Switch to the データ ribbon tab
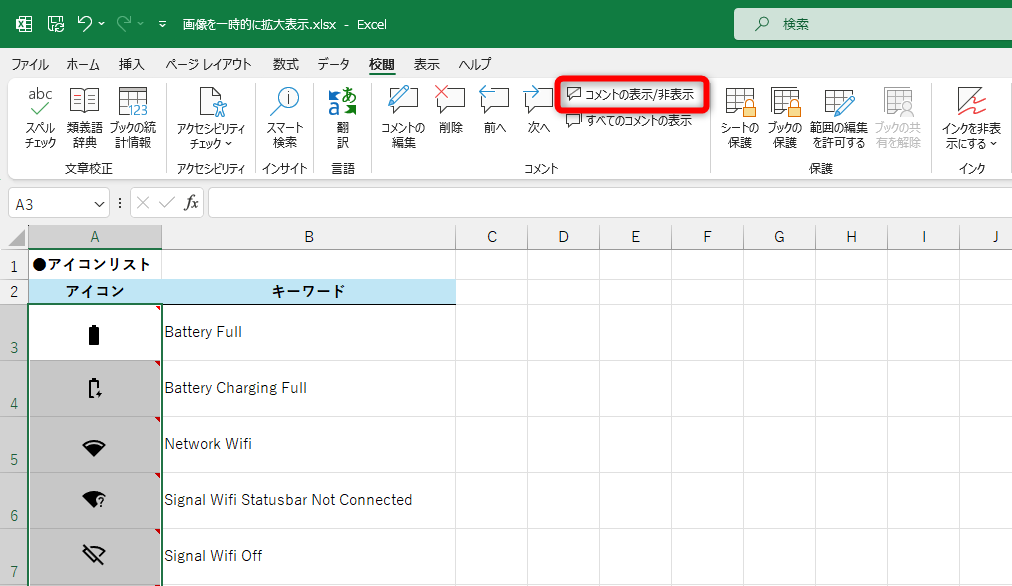 (x=333, y=63)
